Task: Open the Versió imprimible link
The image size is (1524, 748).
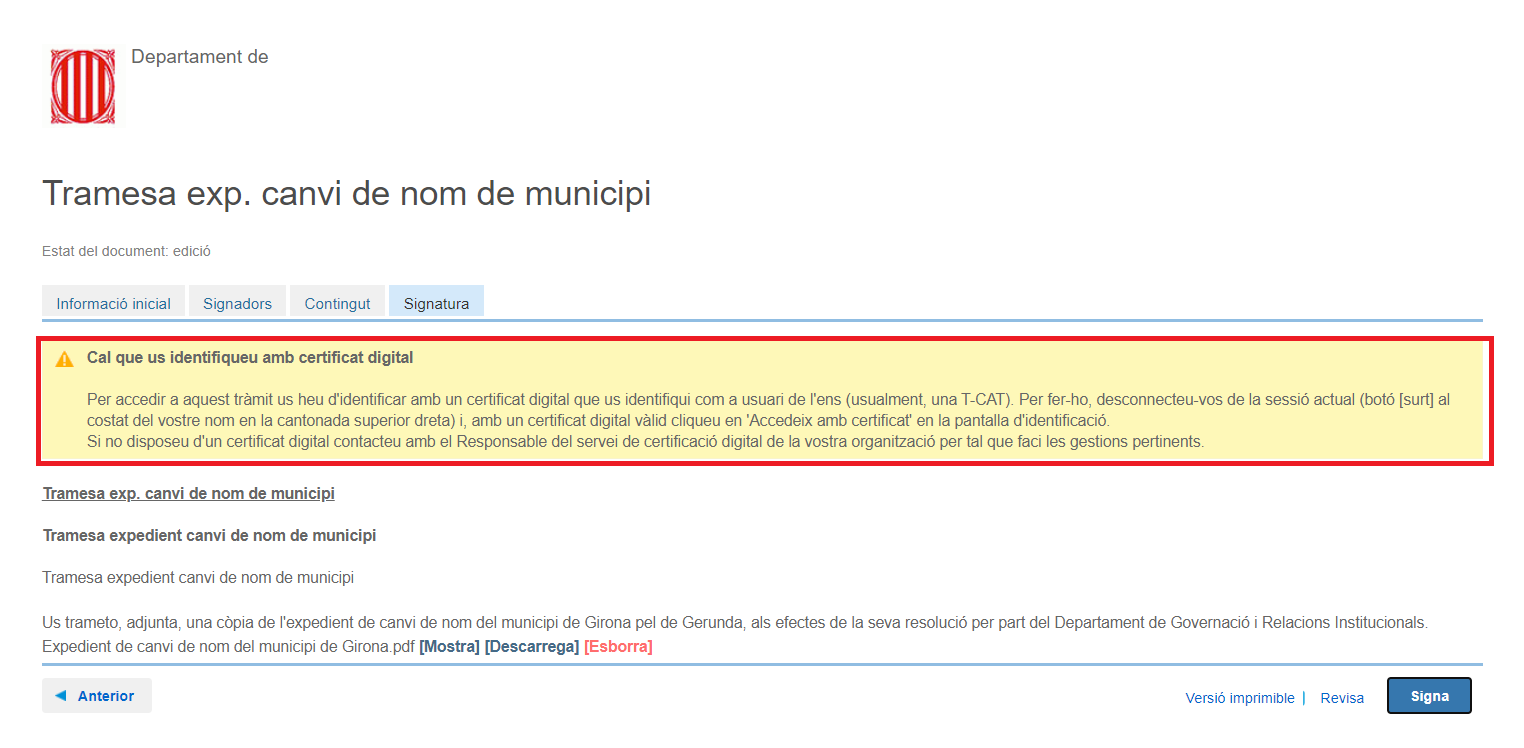Action: [x=1239, y=698]
